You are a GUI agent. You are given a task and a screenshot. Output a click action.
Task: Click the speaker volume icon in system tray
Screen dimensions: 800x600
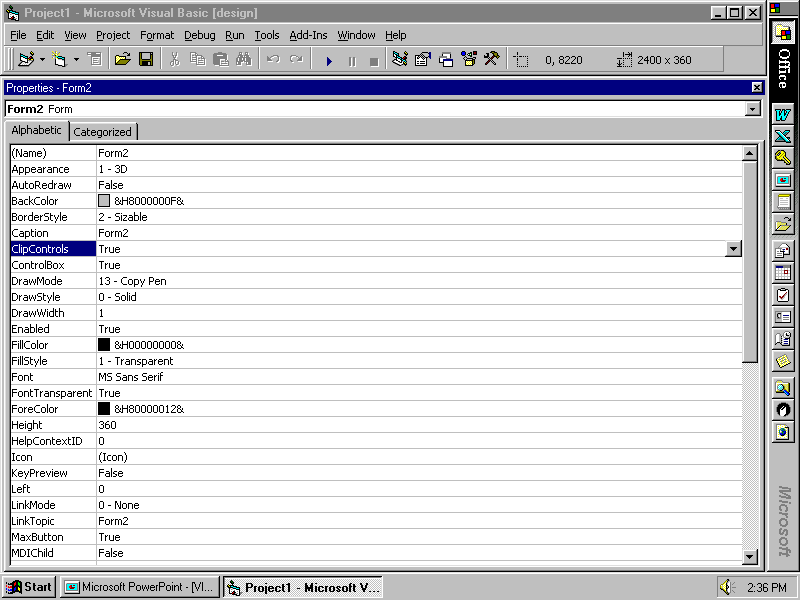727,587
